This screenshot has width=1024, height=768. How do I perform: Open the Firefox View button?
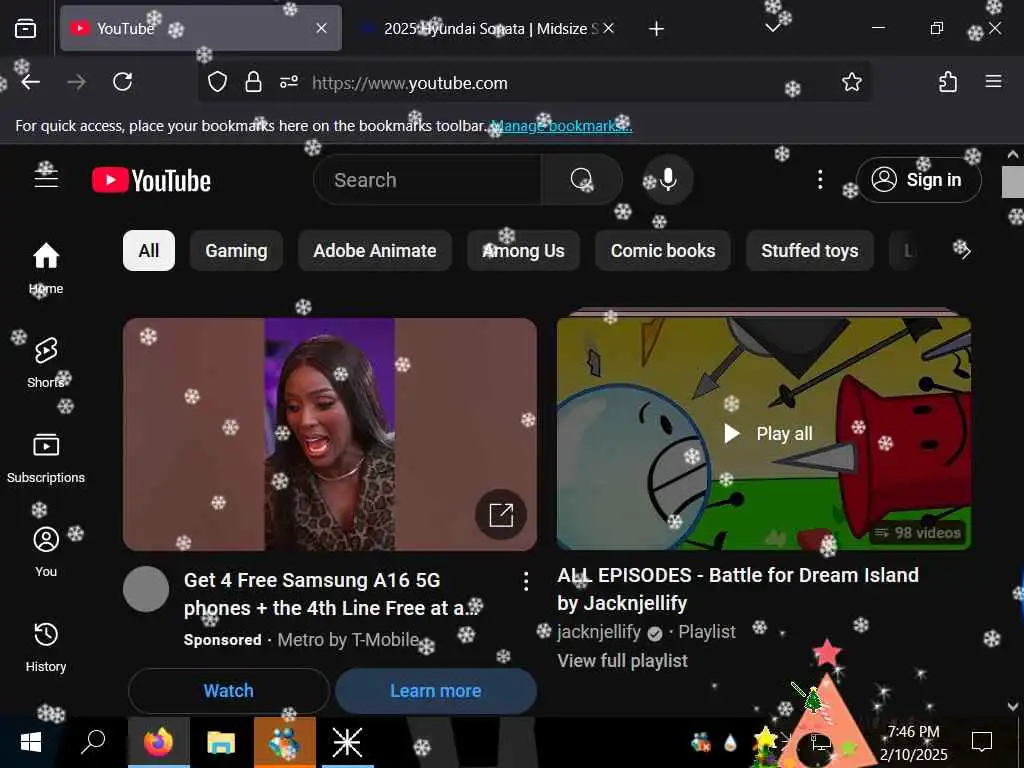pyautogui.click(x=25, y=28)
